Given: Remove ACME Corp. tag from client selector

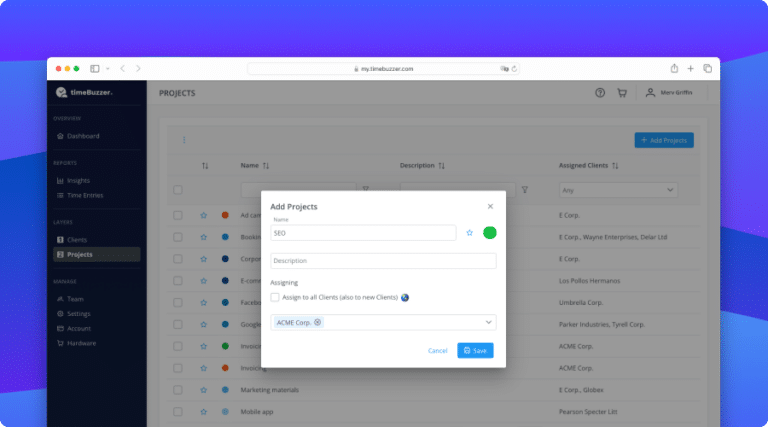Looking at the screenshot, I should coord(317,322).
